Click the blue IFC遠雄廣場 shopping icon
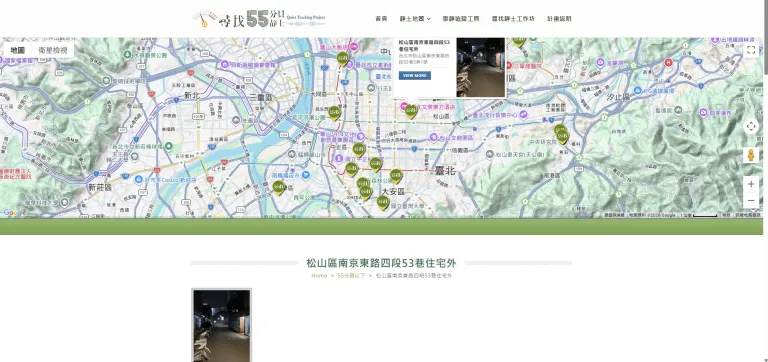 [x=637, y=91]
